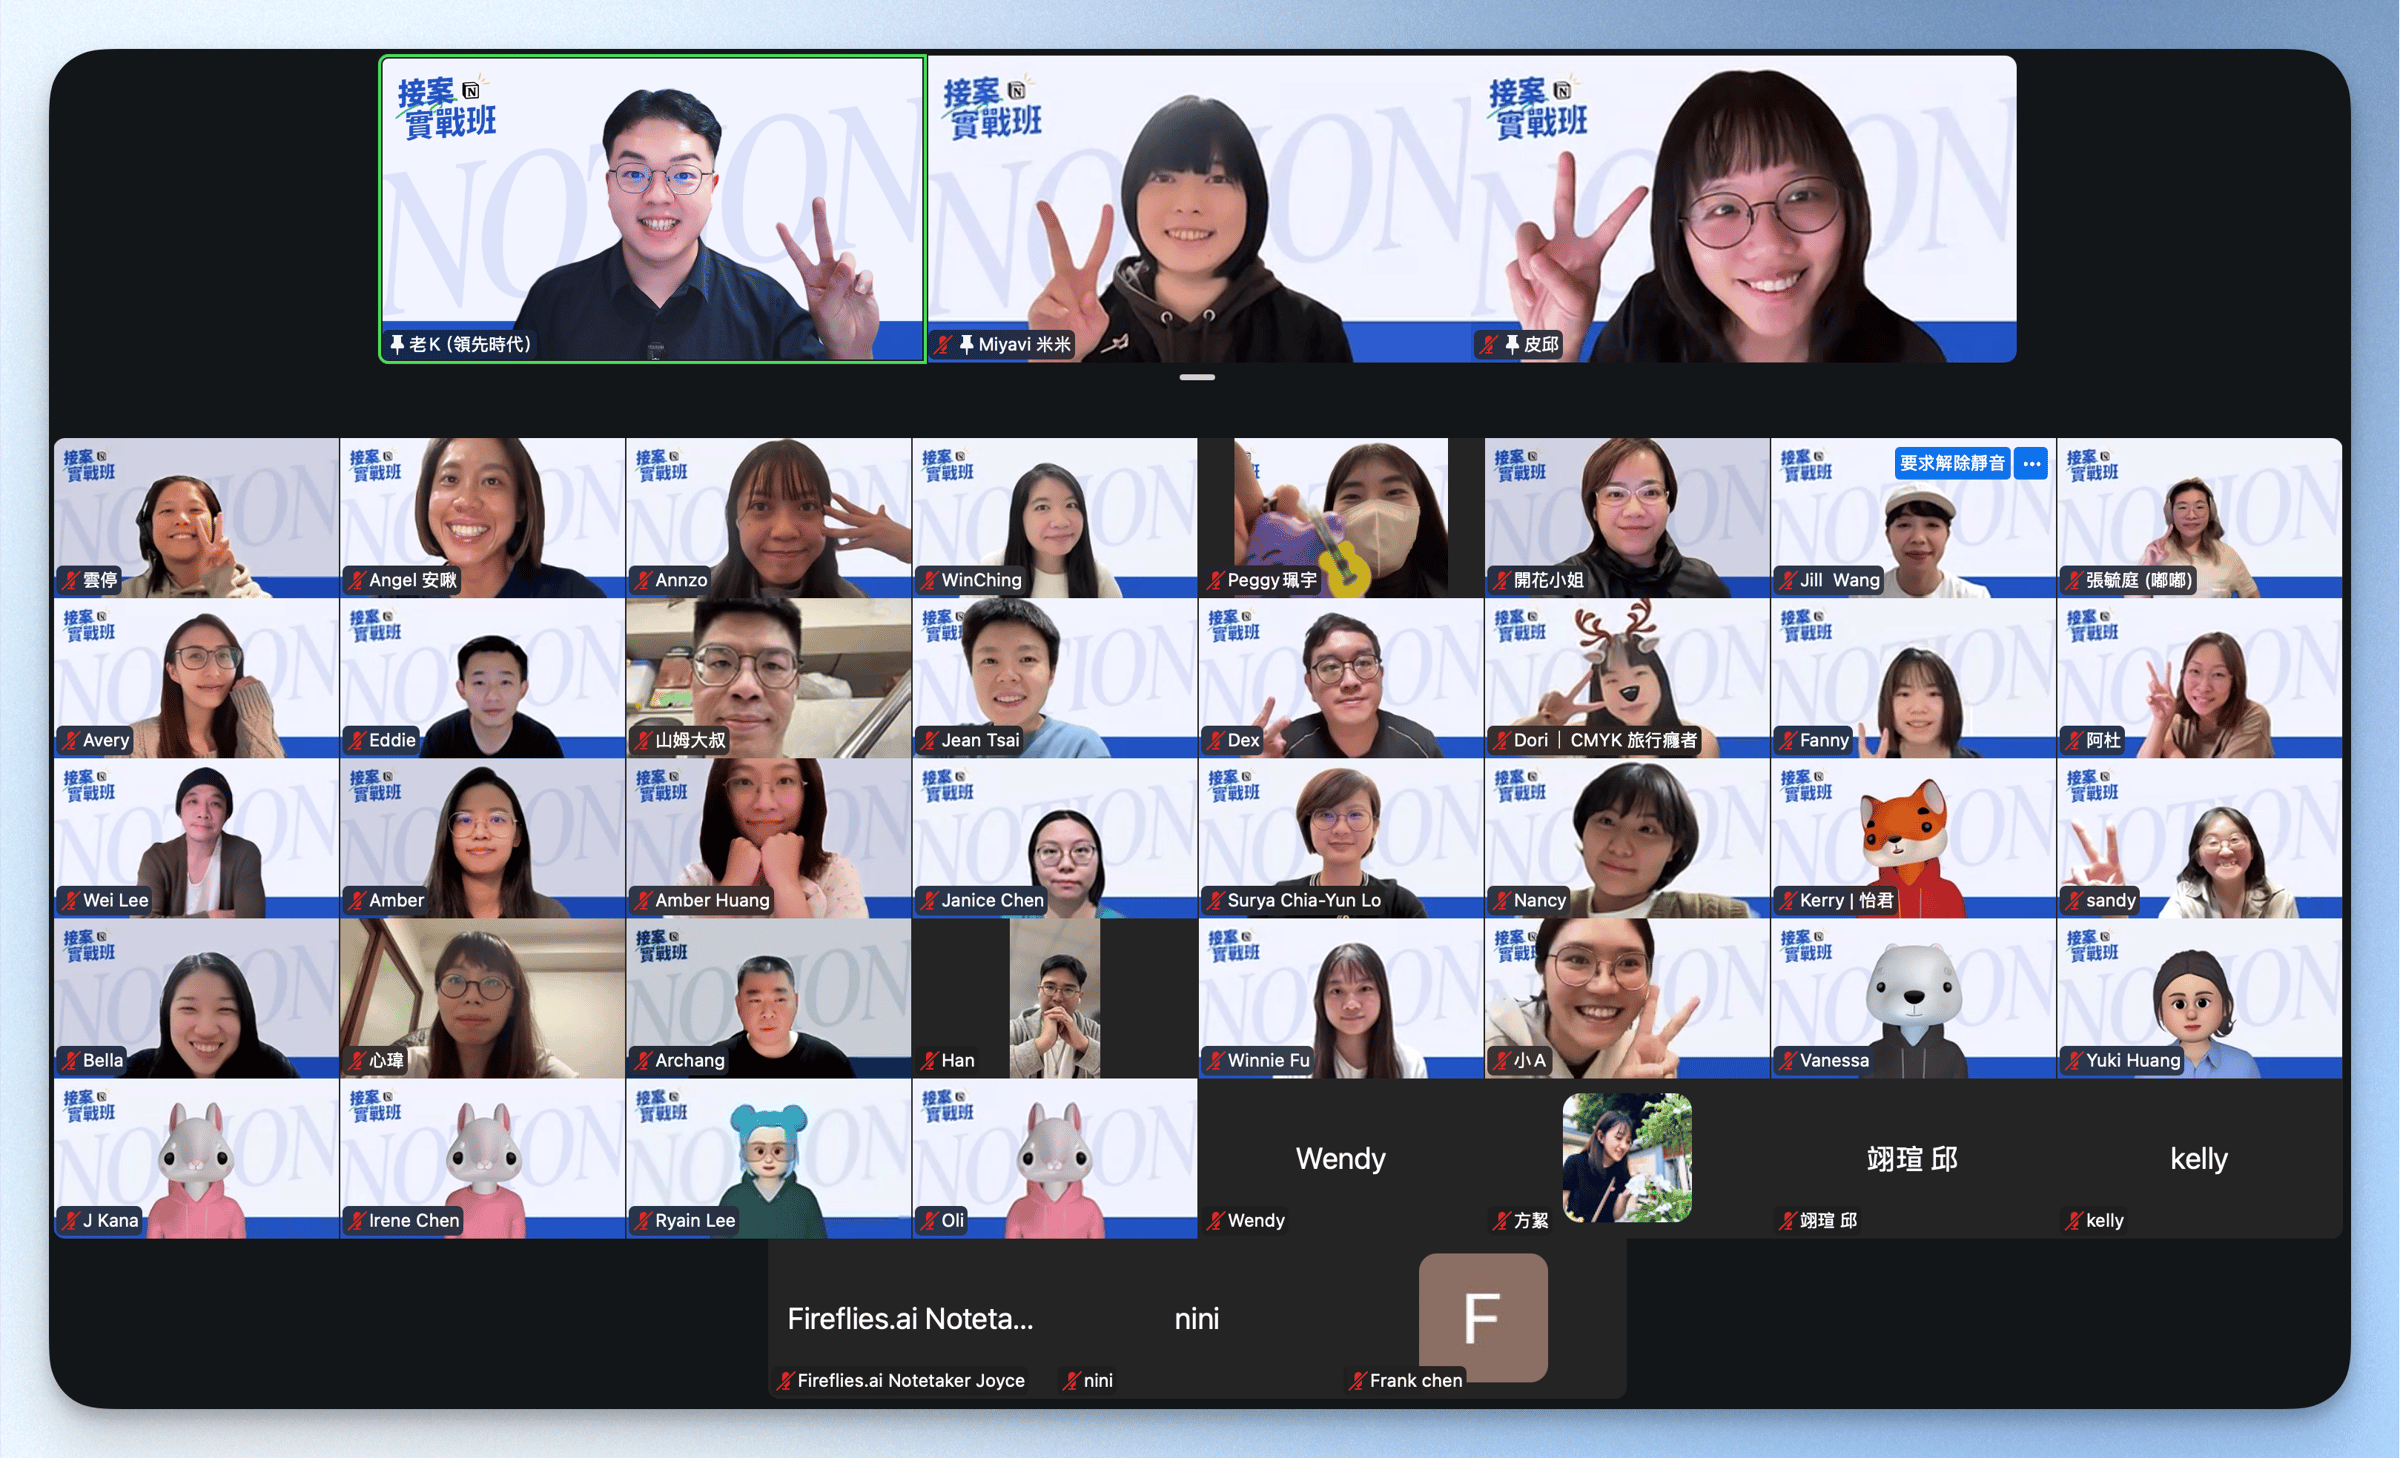Click the 要求解除靜音 button on Jill Wang
The image size is (2400, 1458).
tap(1951, 463)
